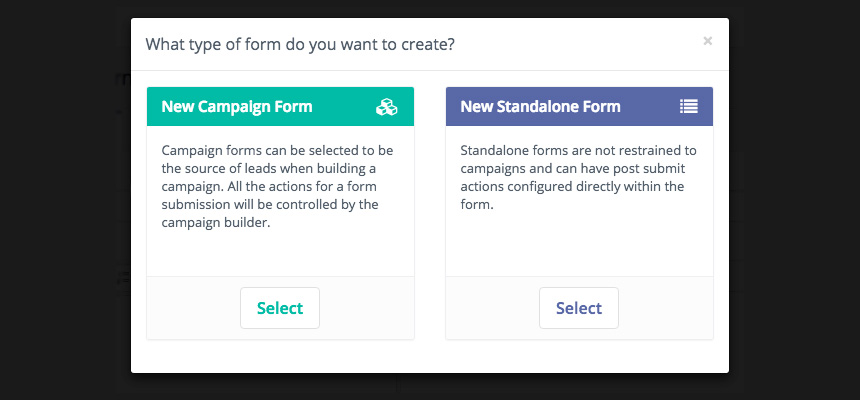Click the New Campaign Form title text
Screen dimensions: 860x400
(237, 106)
